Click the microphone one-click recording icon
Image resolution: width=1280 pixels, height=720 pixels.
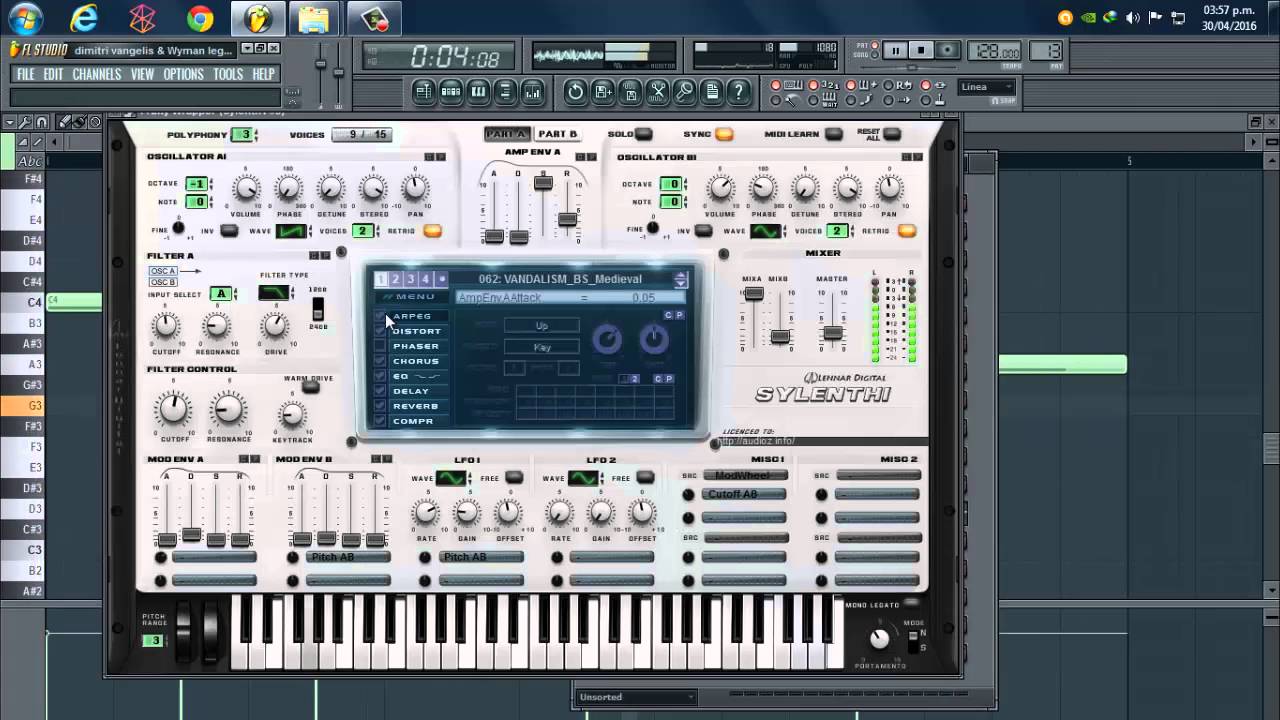684,92
